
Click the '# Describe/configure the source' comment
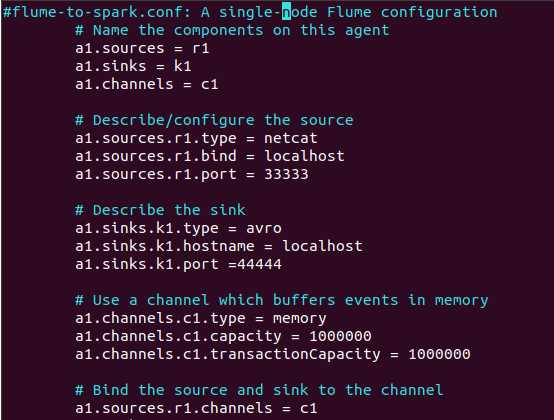(x=214, y=120)
